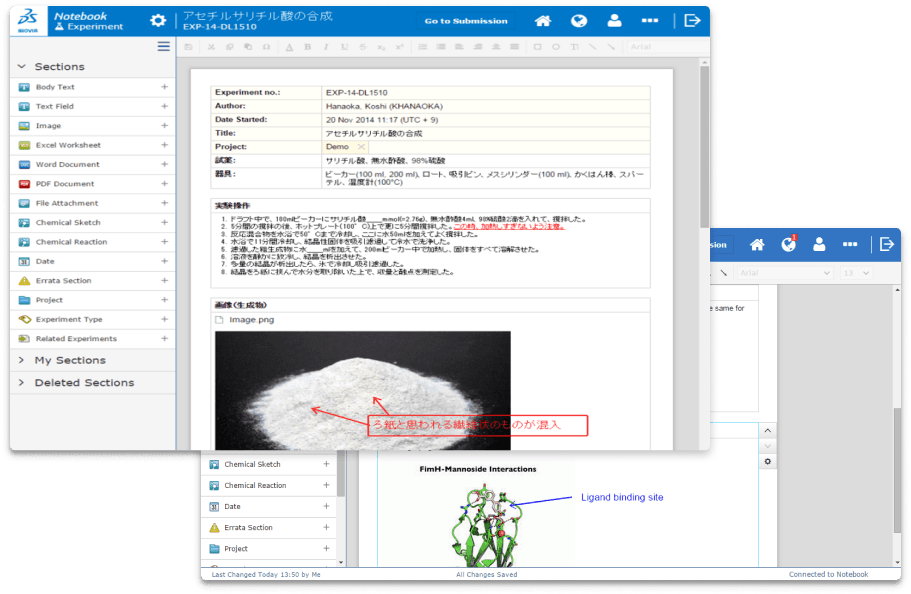Select Related Experiments in Sections list
Screen dimensions: 911x594
point(76,339)
